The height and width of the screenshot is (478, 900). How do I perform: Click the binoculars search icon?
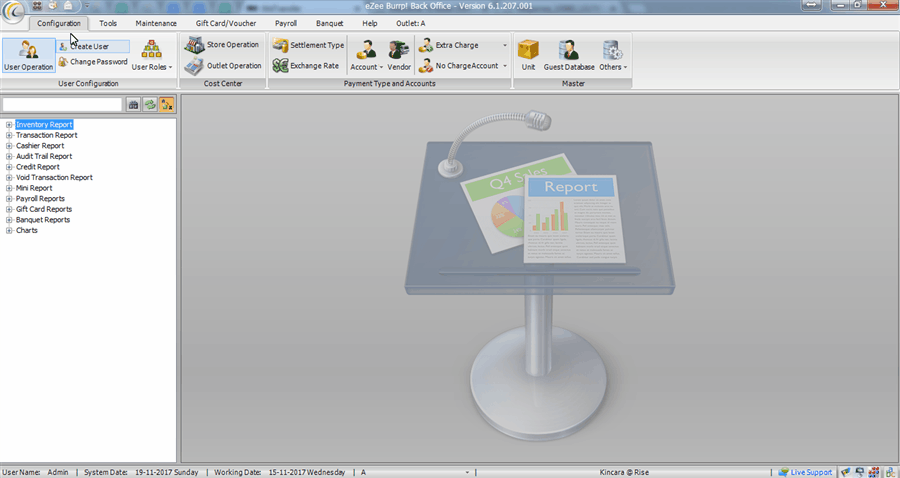point(133,104)
